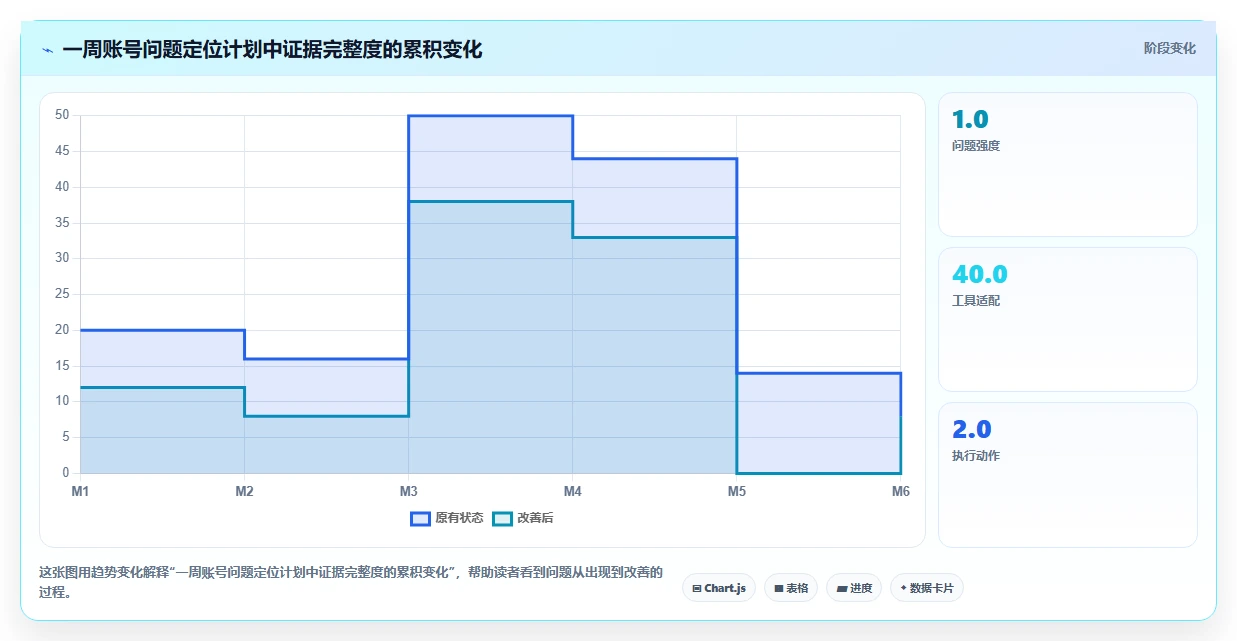Click the value 2.0

972,429
